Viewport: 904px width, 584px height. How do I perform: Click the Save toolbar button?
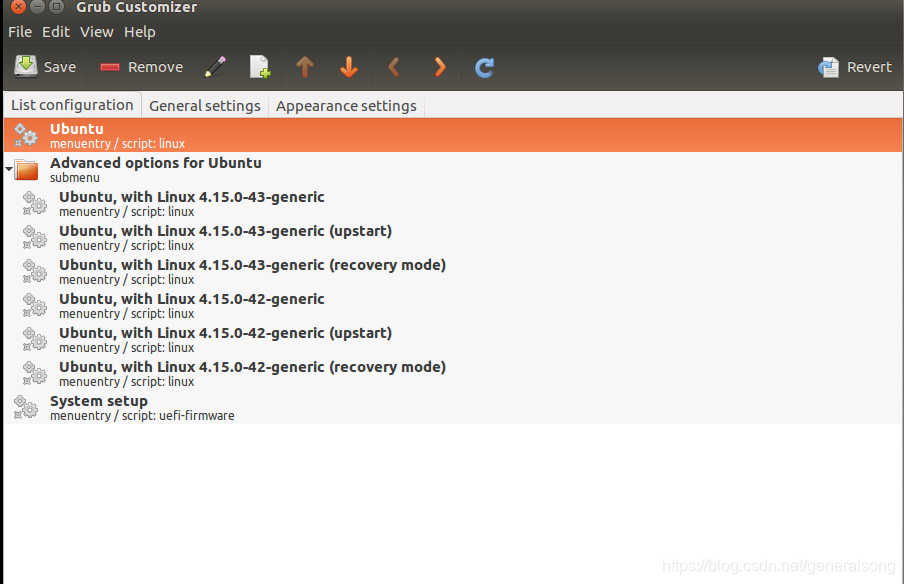coord(45,67)
